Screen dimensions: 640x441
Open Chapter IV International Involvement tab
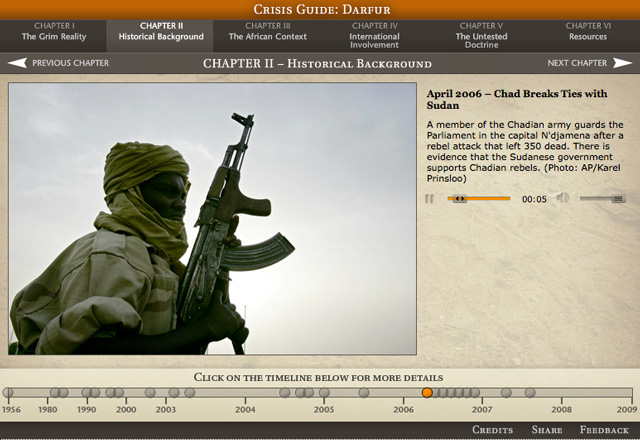point(374,35)
